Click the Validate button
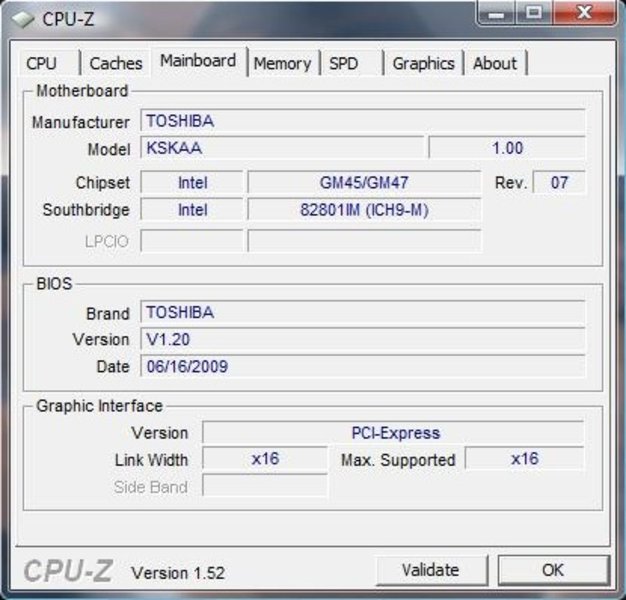Viewport: 626px width, 600px height. tap(432, 570)
